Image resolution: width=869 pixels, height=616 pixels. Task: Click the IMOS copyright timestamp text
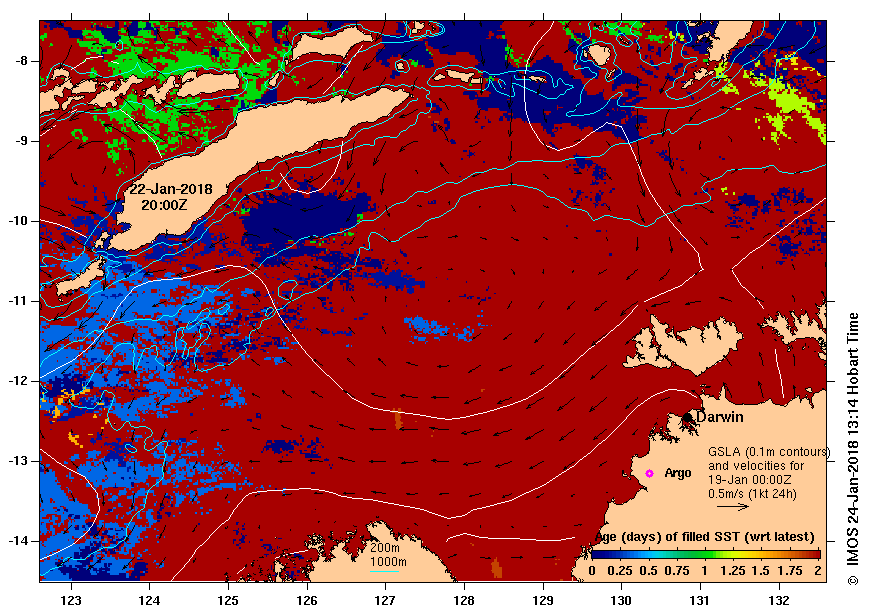point(853,449)
